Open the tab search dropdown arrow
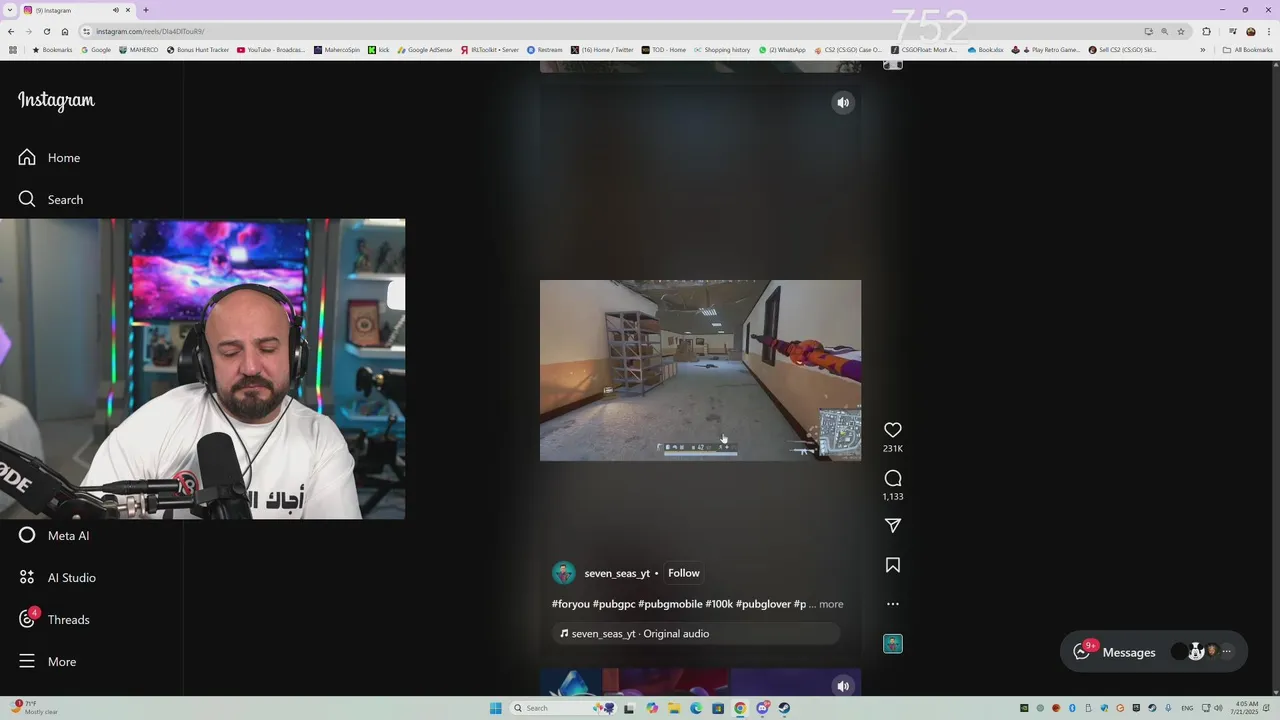This screenshot has height=720, width=1280. tap(9, 10)
